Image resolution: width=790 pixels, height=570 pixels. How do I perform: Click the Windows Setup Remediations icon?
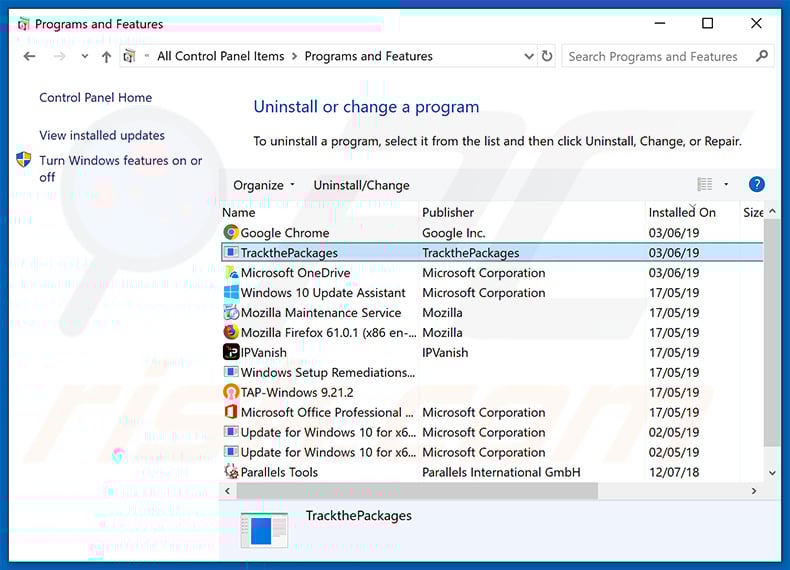point(231,372)
